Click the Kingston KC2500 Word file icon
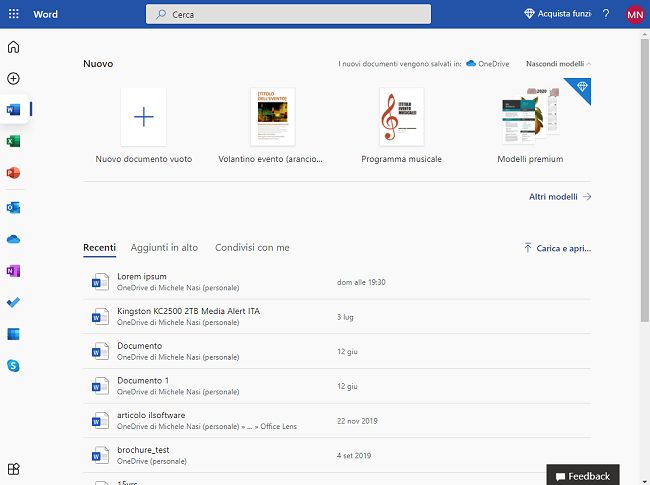 (x=100, y=317)
